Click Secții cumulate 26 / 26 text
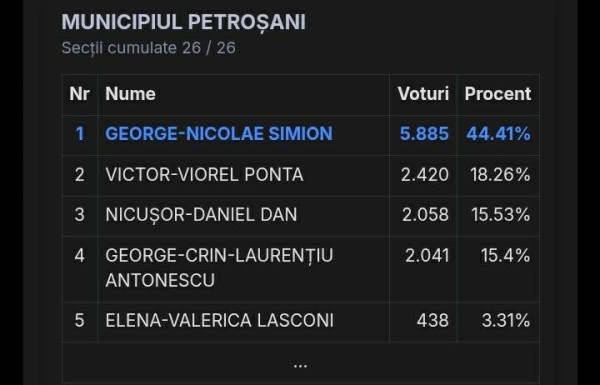This screenshot has height=385, width=600. (x=148, y=48)
